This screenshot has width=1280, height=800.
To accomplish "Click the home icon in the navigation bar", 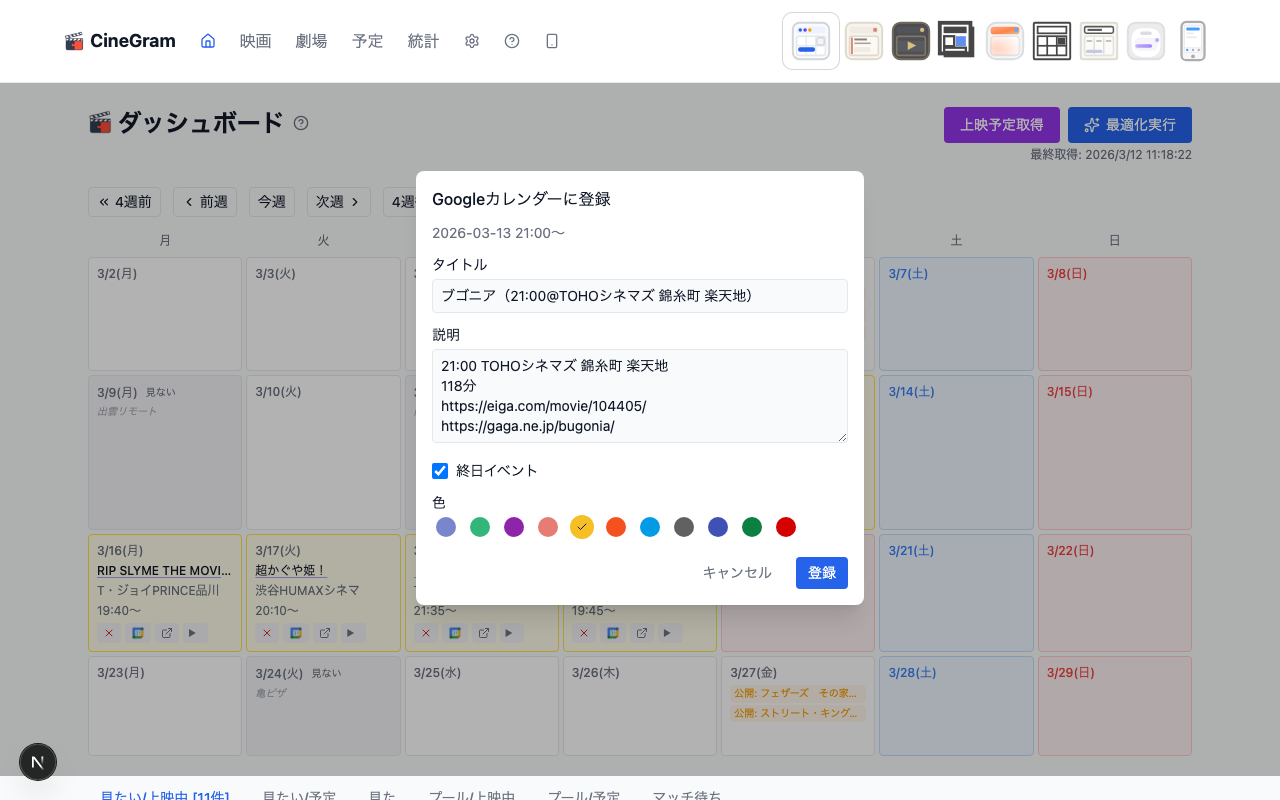I will tap(207, 41).
